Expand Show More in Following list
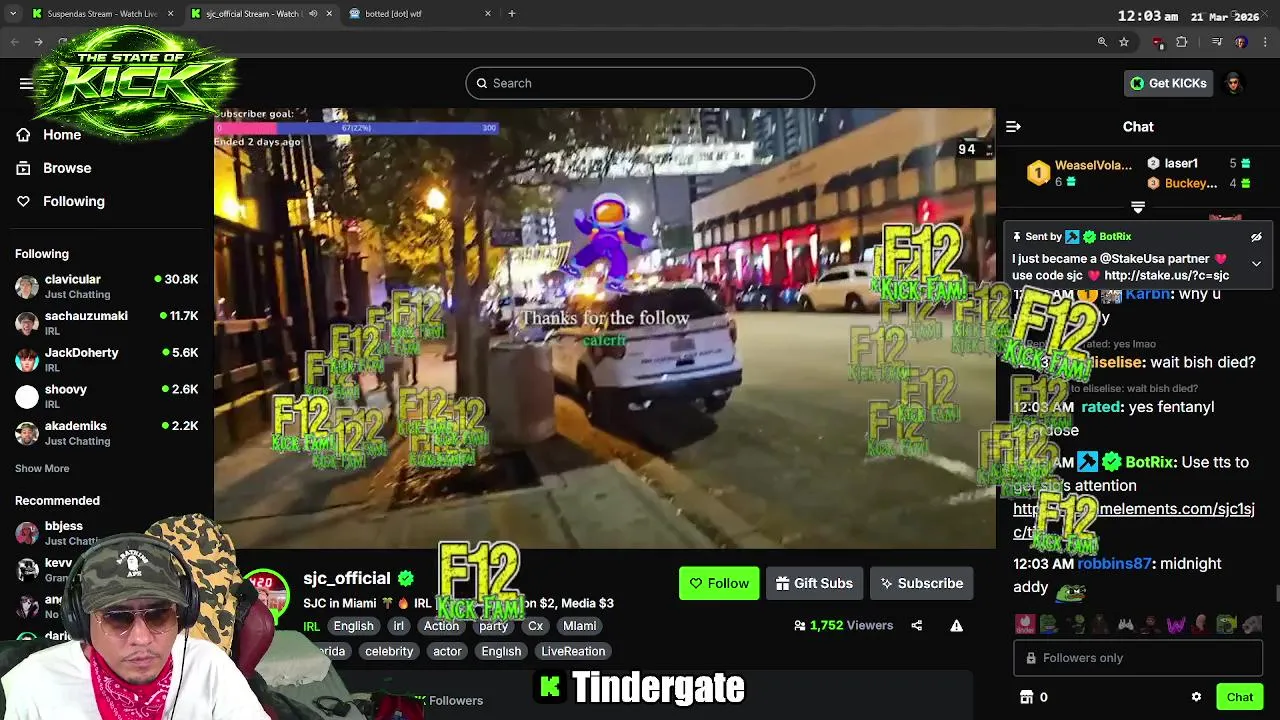 tap(42, 468)
